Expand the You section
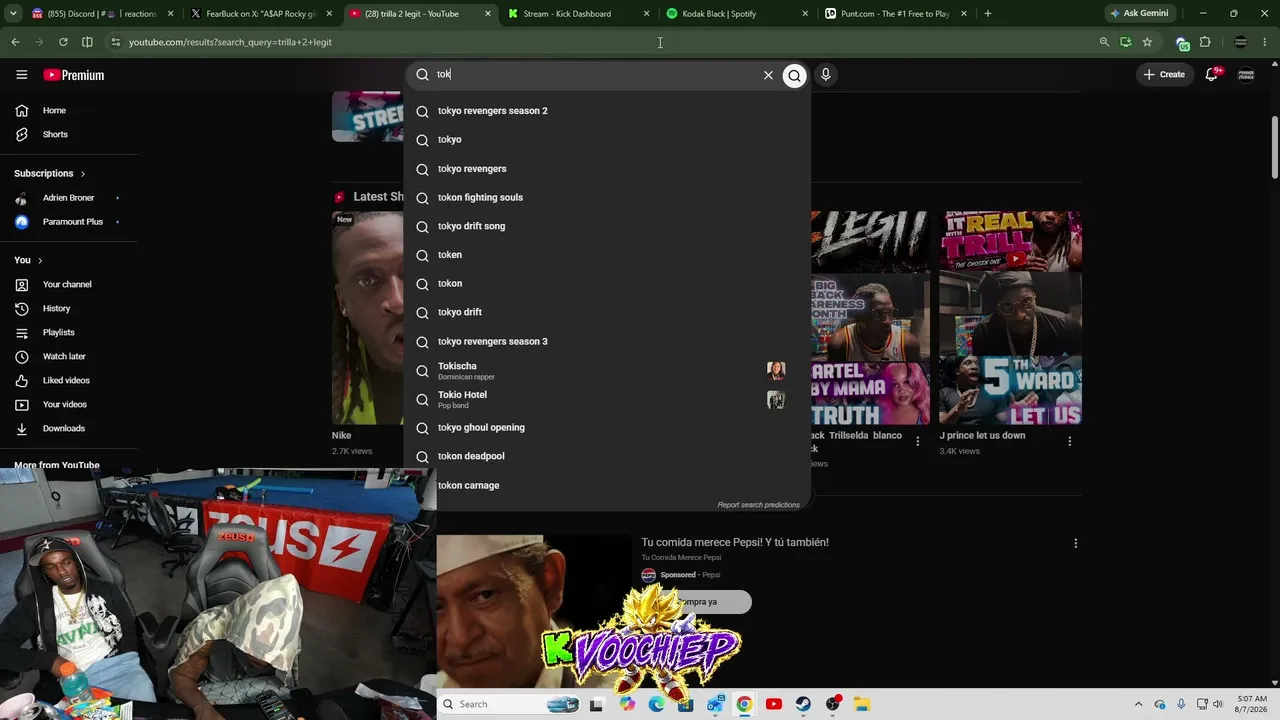Viewport: 1280px width, 720px height. [x=28, y=260]
